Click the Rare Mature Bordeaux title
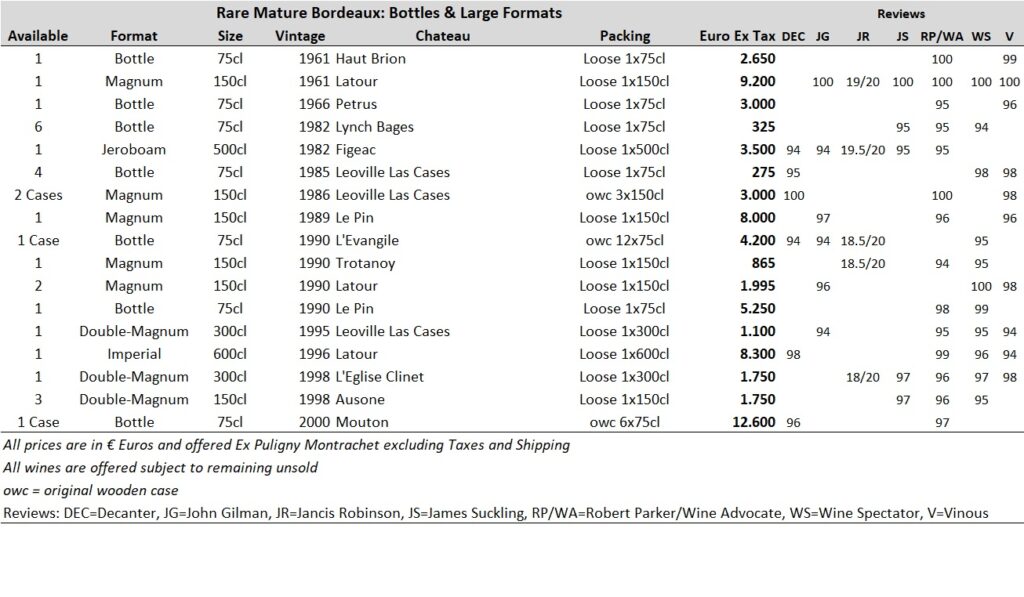 click(x=389, y=12)
